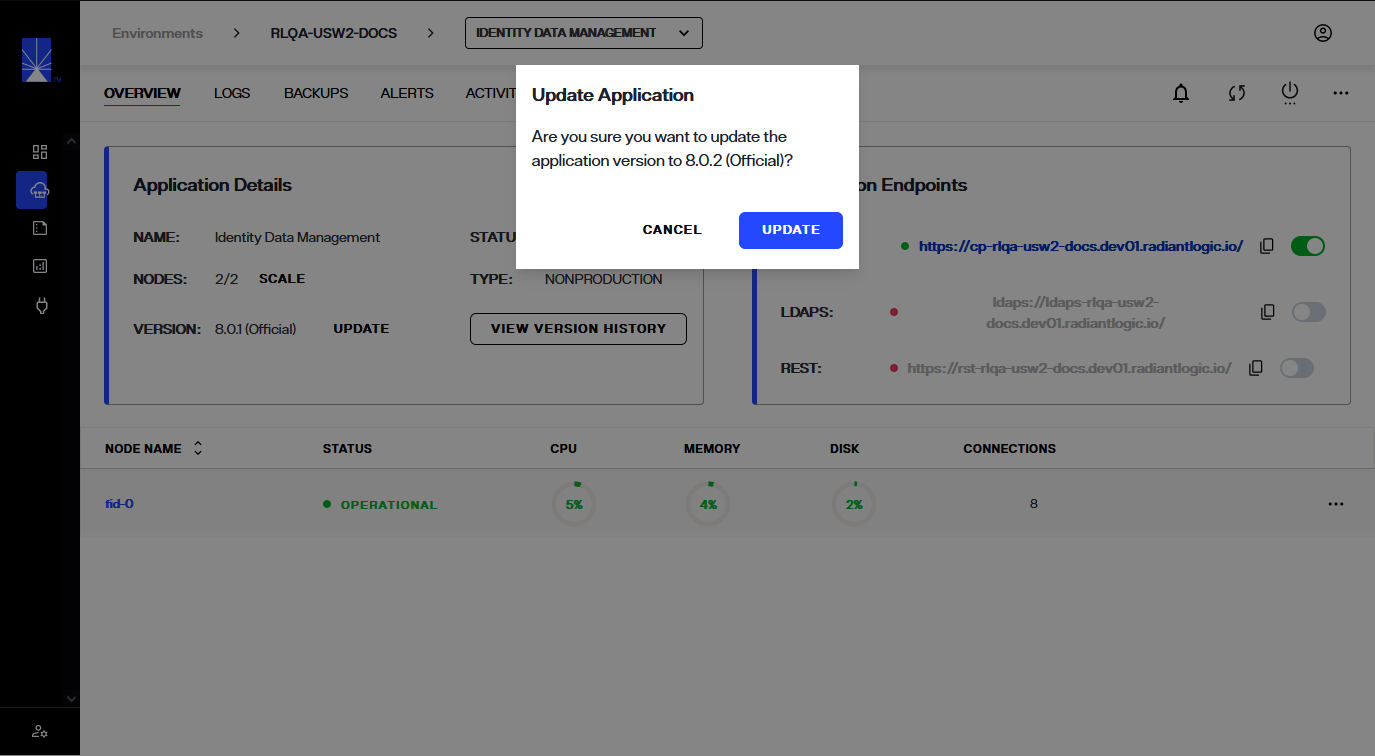The width and height of the screenshot is (1375, 756).
Task: Go to RLQA-USW2-DOCS breadcrumb
Action: click(334, 33)
